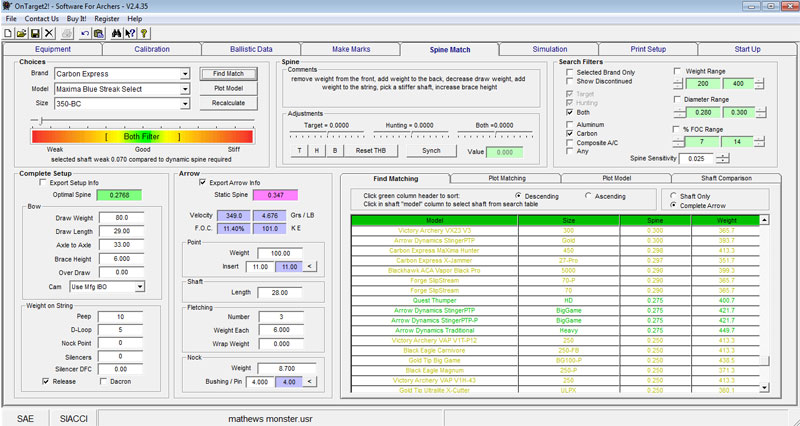
Task: Open the Plot Matching tab
Action: [x=506, y=178]
